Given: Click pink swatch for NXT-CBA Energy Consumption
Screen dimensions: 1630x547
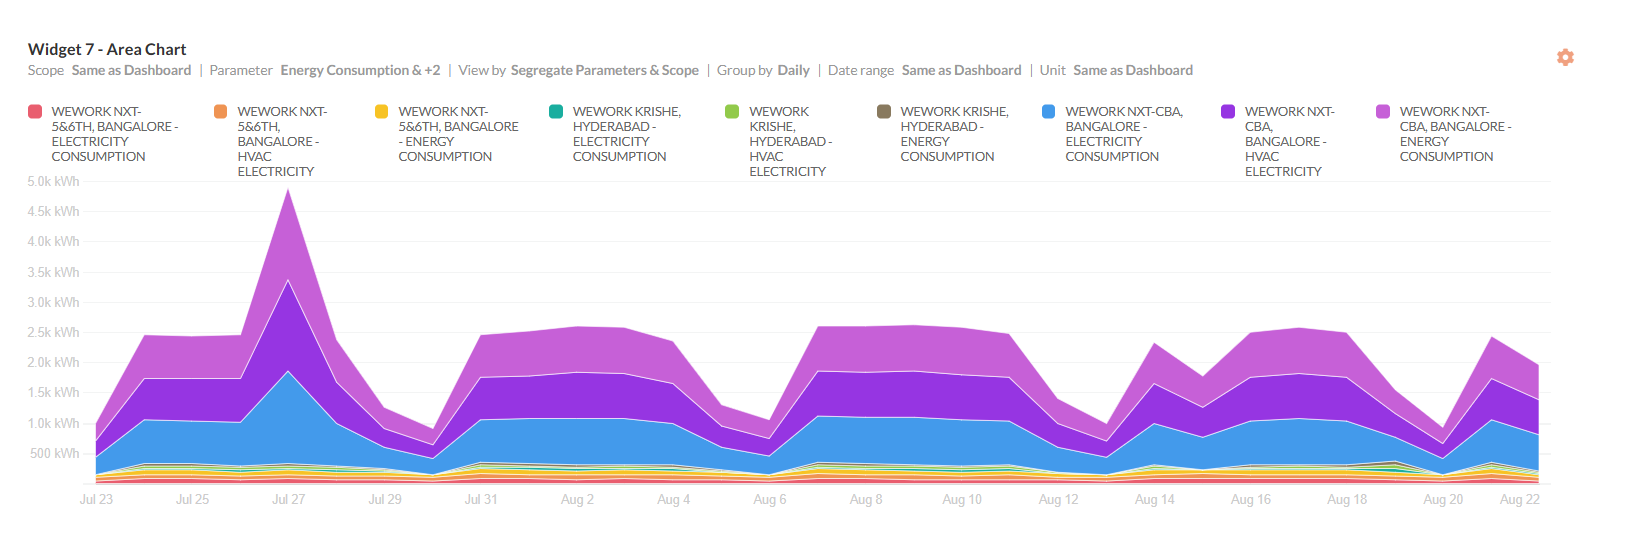Looking at the screenshot, I should [1383, 111].
